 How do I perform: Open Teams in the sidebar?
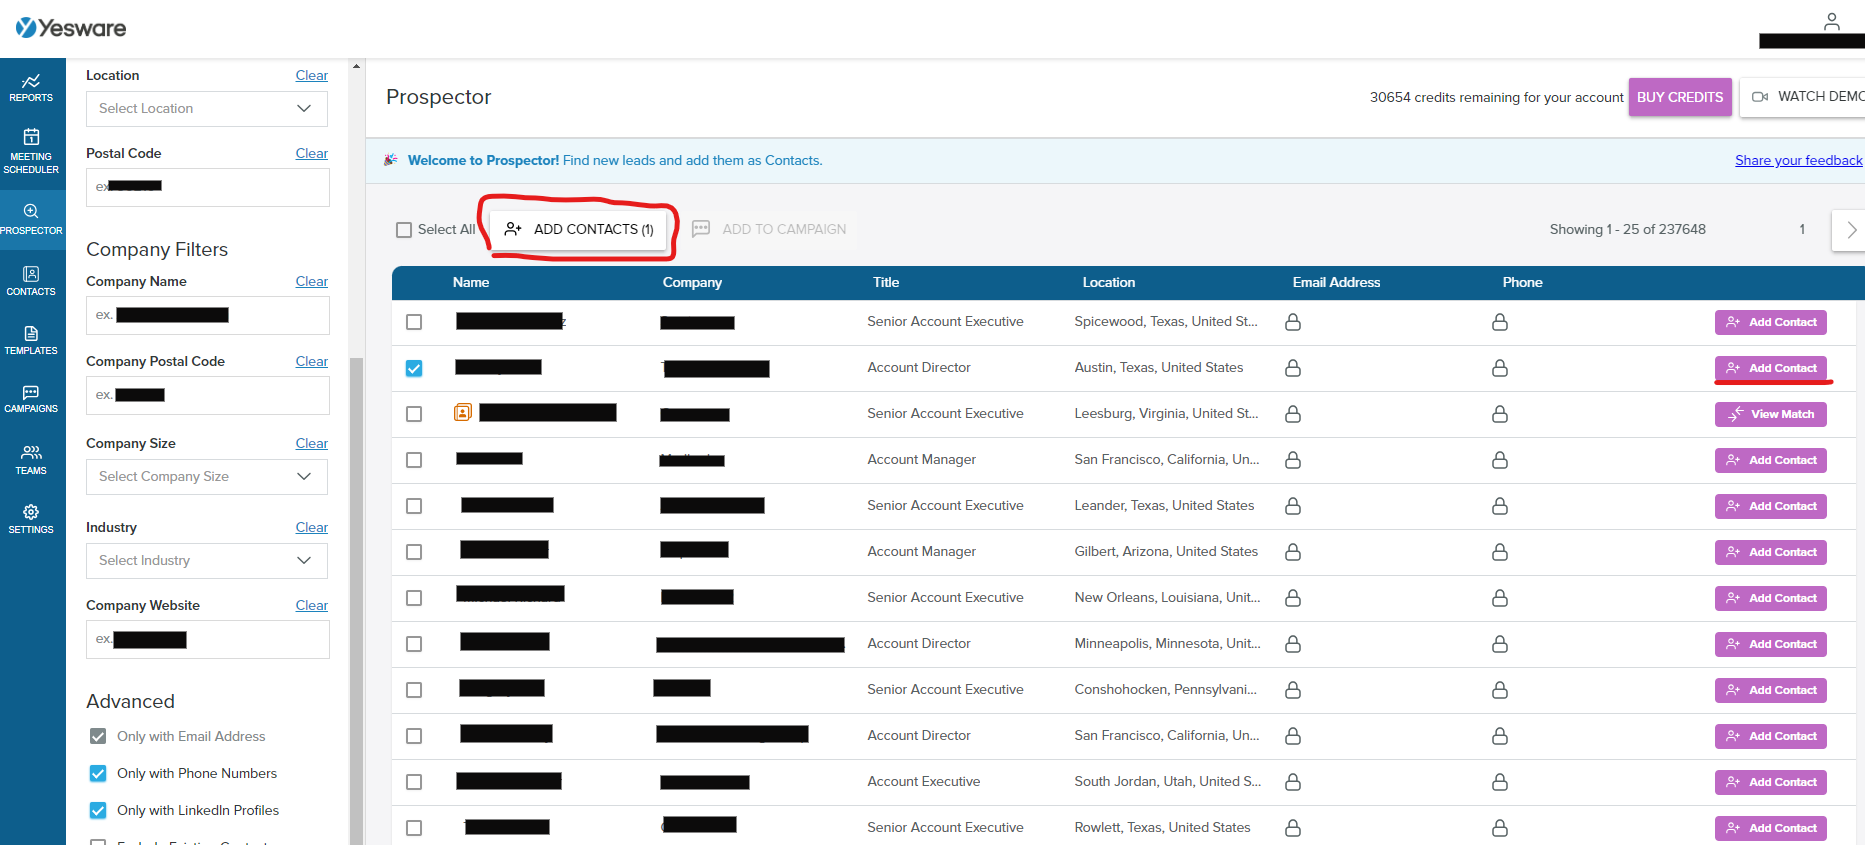point(31,460)
